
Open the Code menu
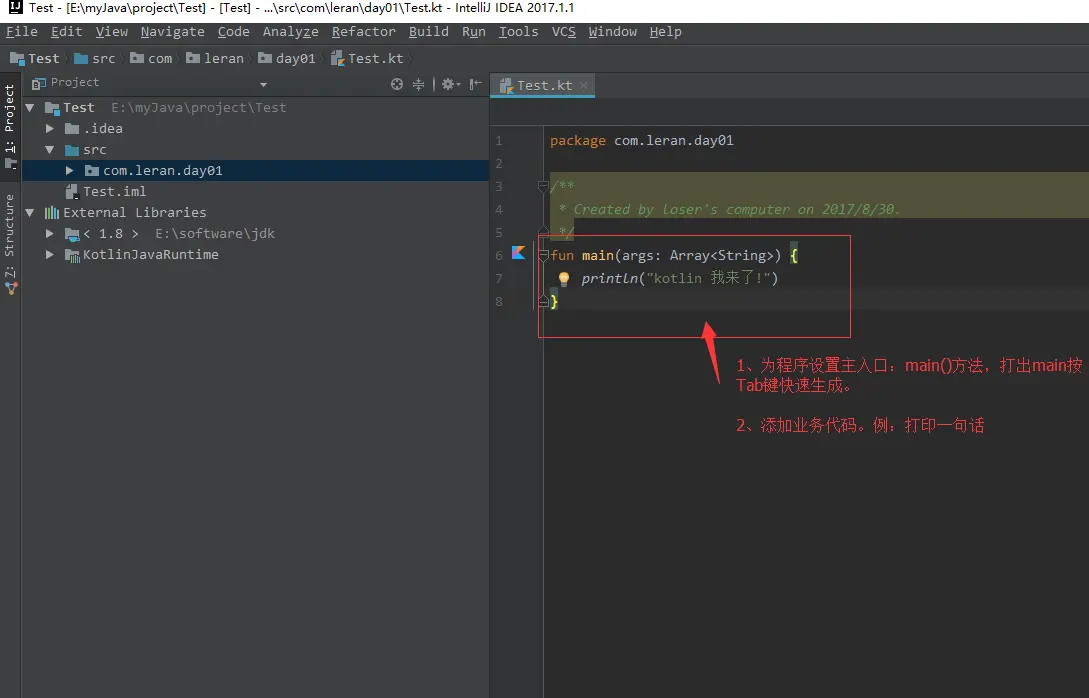click(233, 32)
